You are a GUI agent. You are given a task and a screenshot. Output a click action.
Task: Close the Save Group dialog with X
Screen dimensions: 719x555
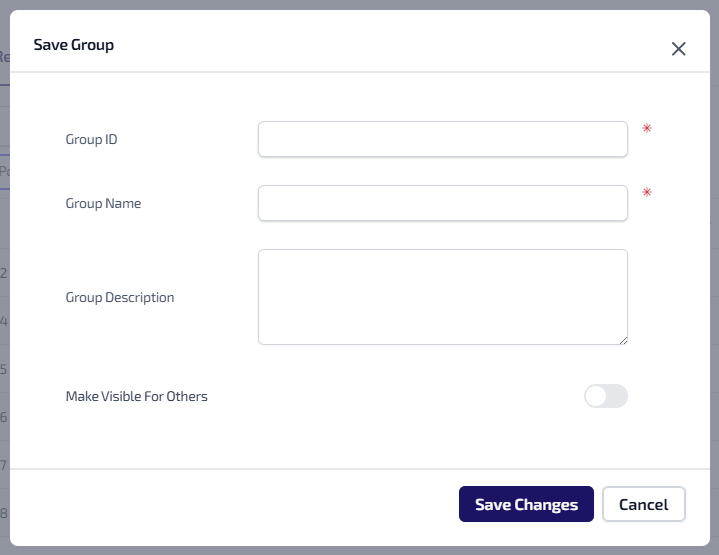(x=678, y=49)
